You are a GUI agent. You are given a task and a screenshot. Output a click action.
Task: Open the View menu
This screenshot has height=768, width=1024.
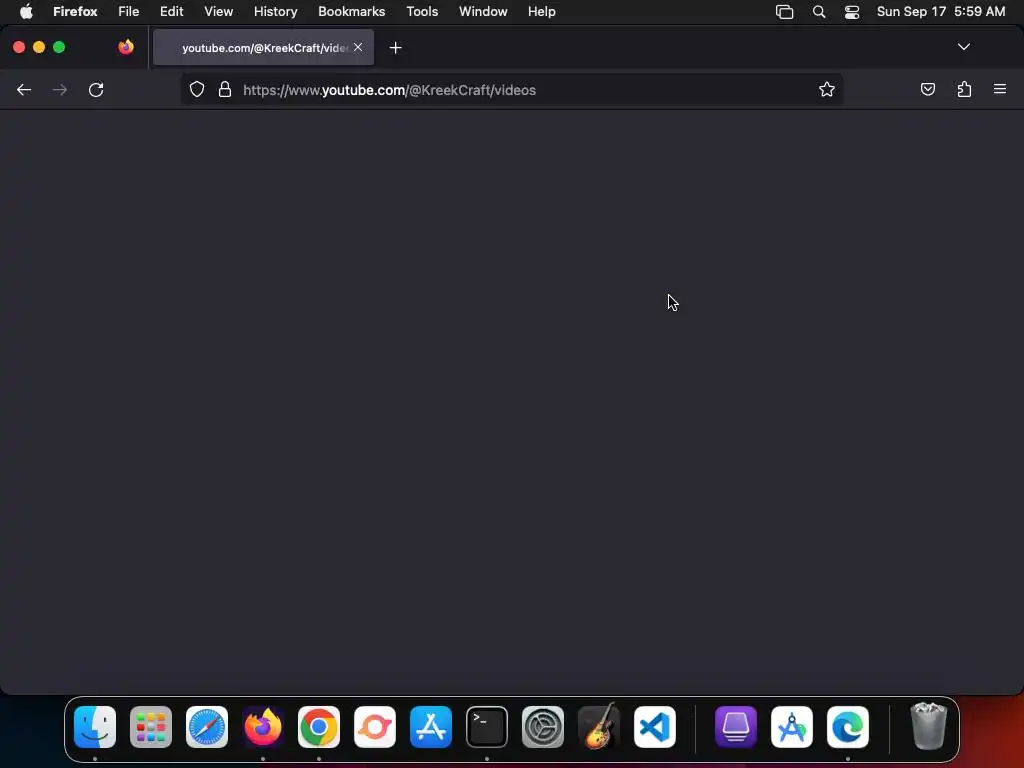[218, 12]
